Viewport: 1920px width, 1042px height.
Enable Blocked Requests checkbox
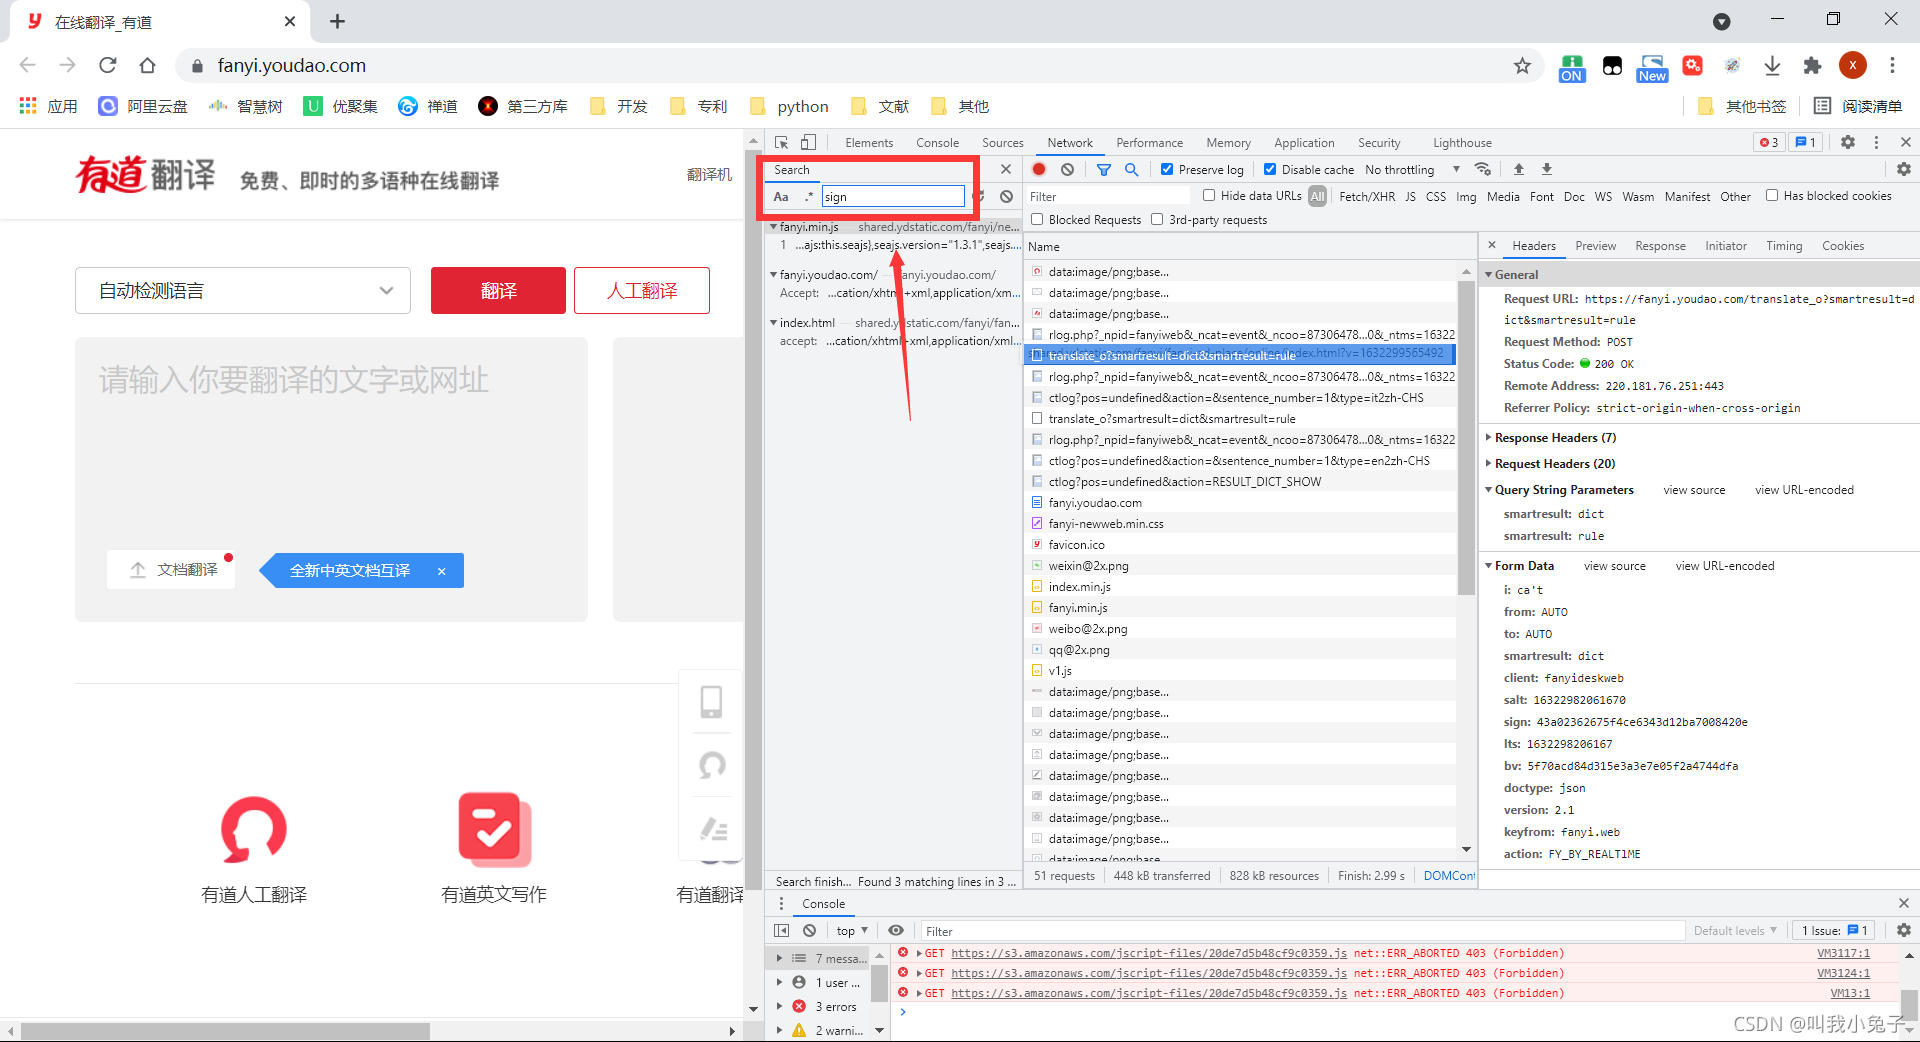pyautogui.click(x=1037, y=219)
